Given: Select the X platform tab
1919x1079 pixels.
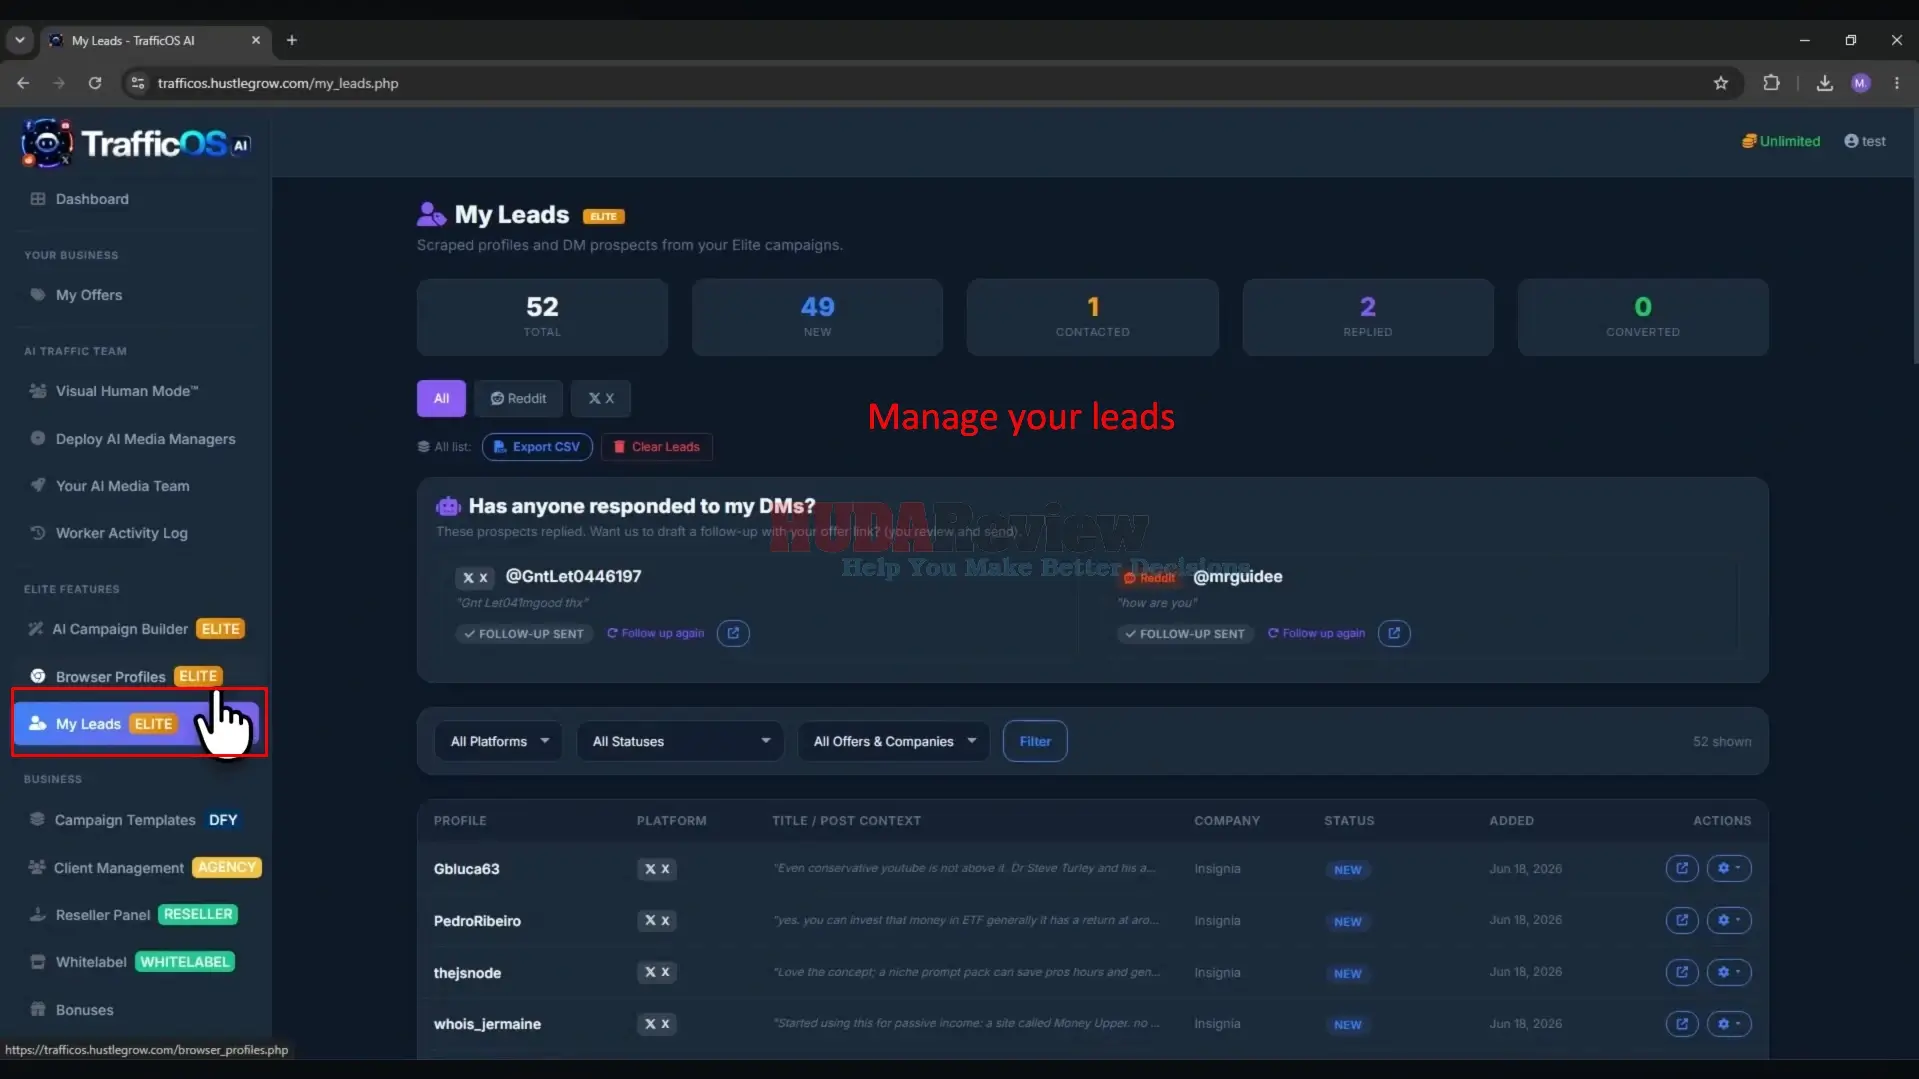Looking at the screenshot, I should (x=601, y=398).
